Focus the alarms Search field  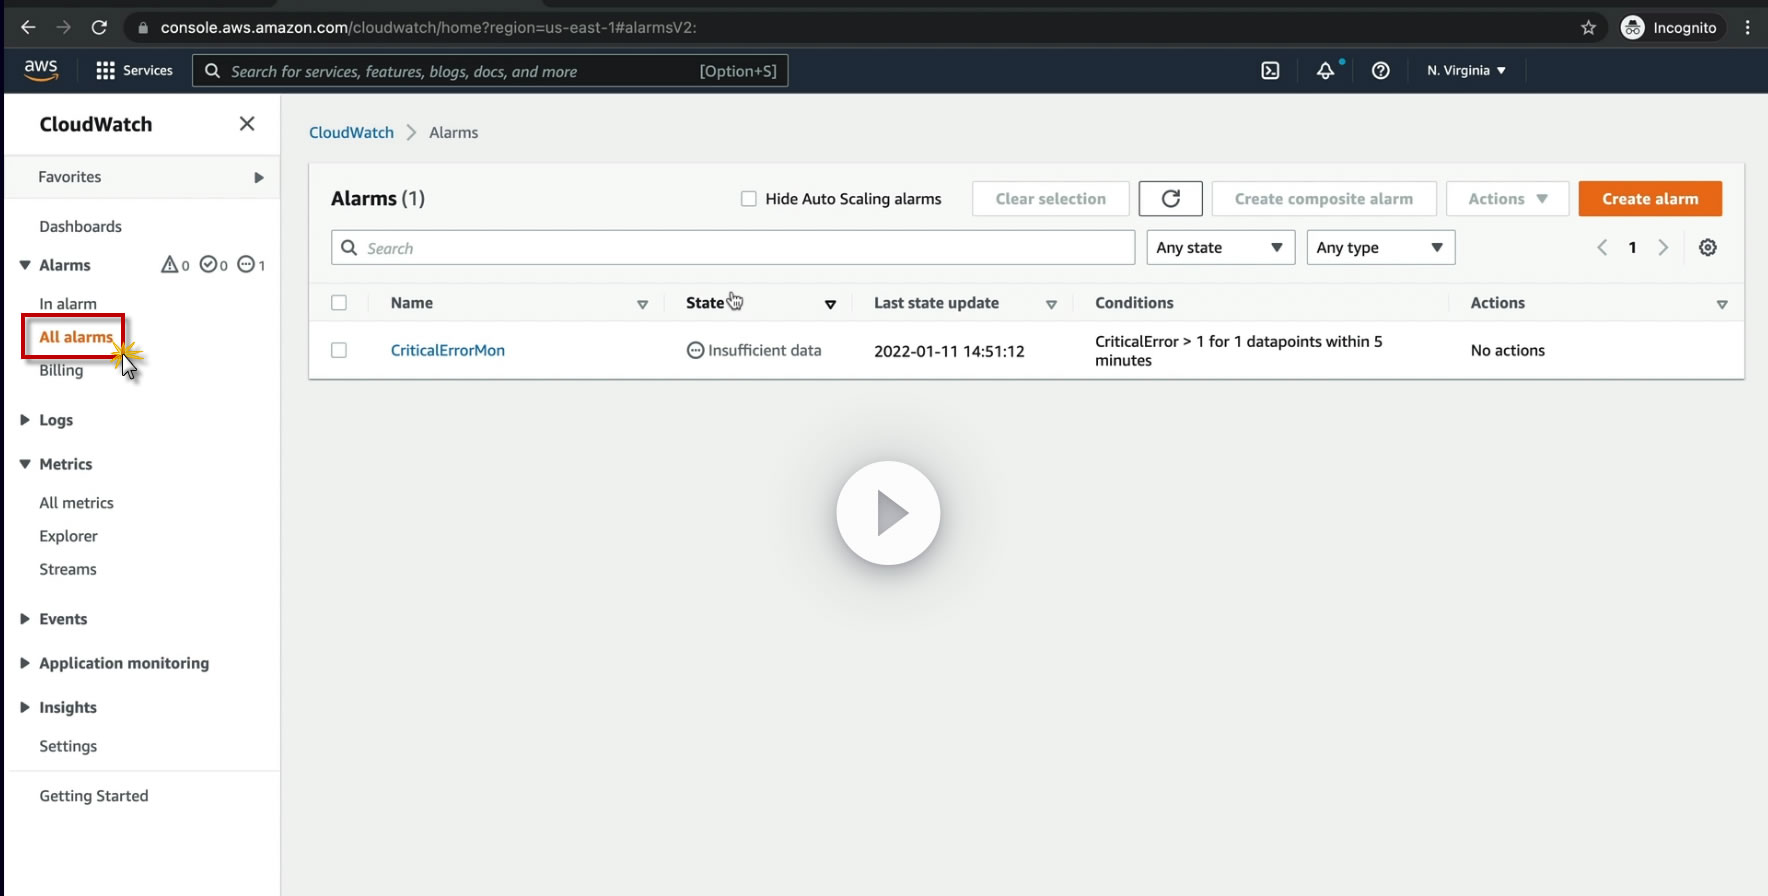[x=733, y=248]
